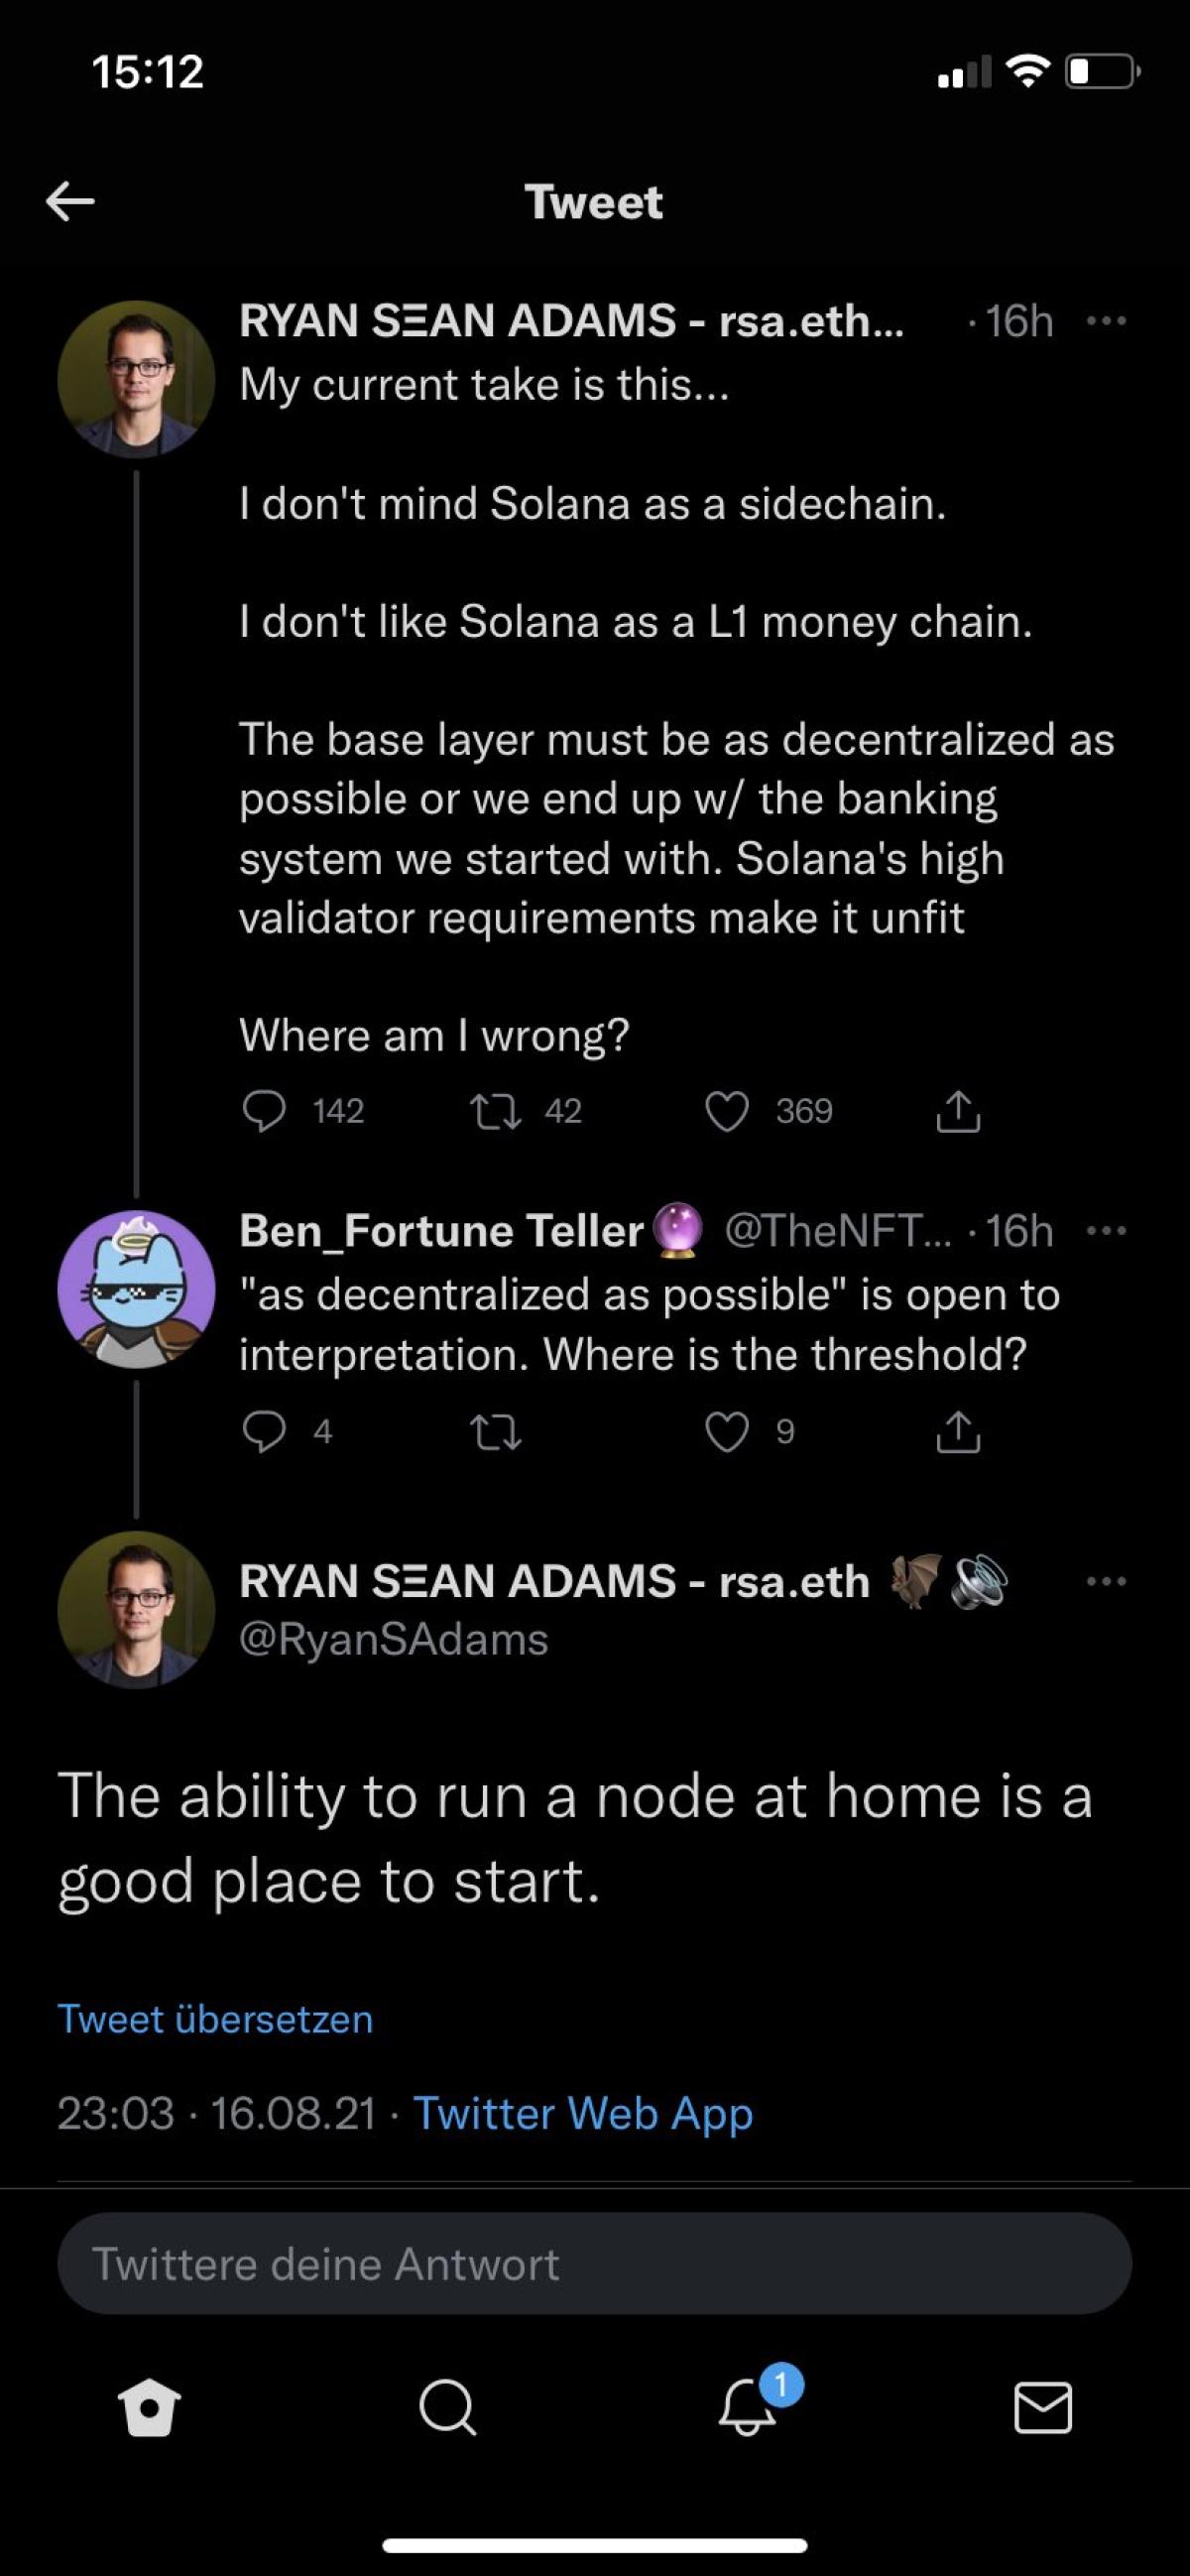Open the Messages envelope tab
The width and height of the screenshot is (1190, 2576).
pyautogui.click(x=1043, y=2407)
